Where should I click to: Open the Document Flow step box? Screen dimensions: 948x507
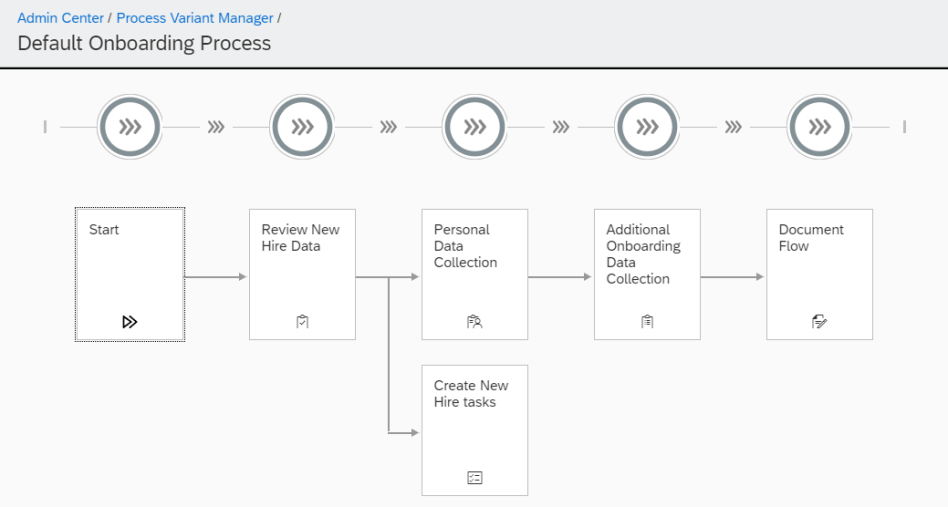(820, 273)
